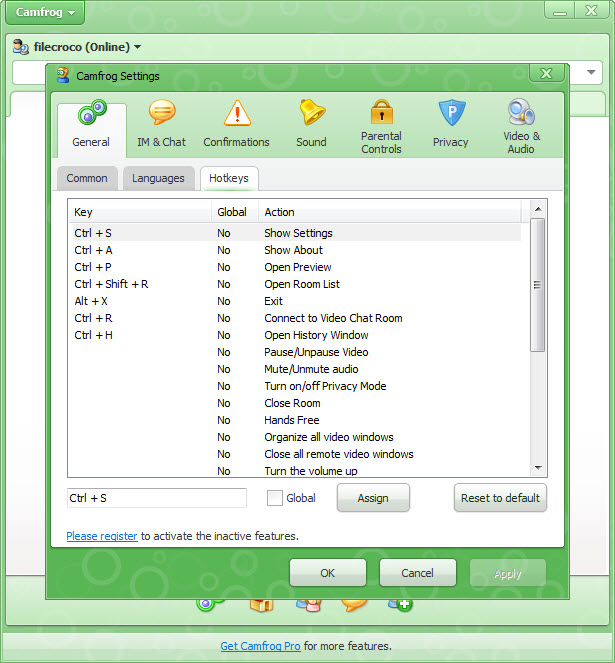Image resolution: width=615 pixels, height=663 pixels.
Task: Select the Show Settings hotkey row
Action: 295,233
